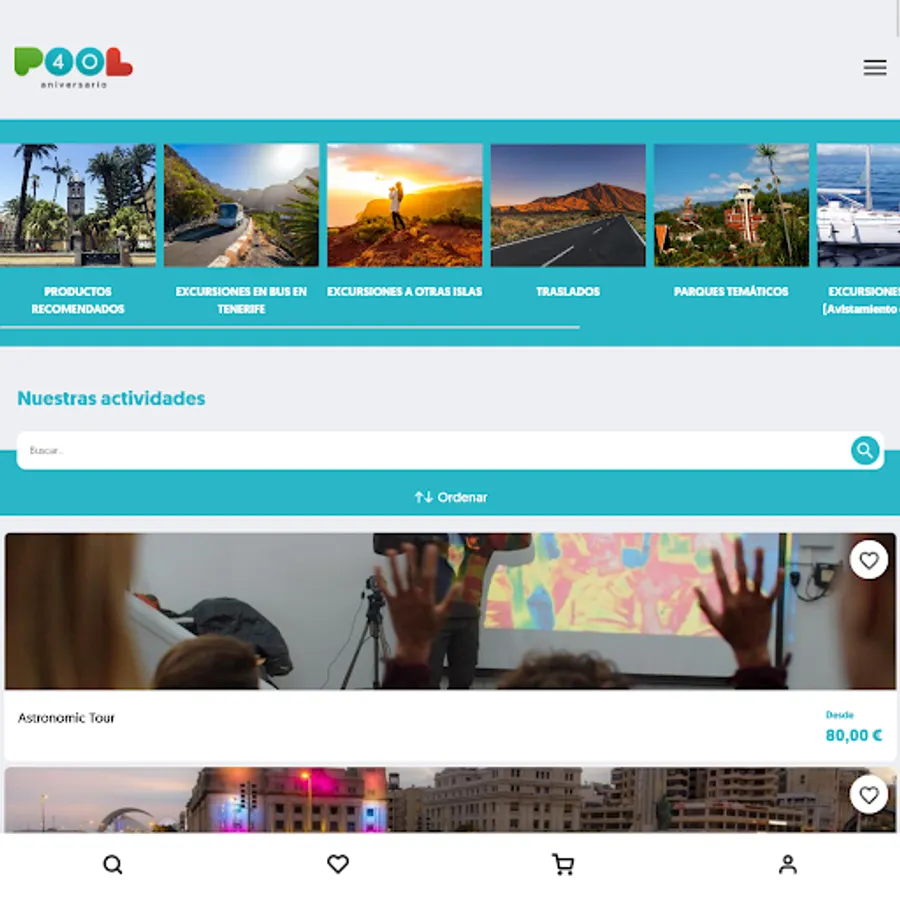Open Excursiones a Otras Islas category
Screen dimensions: 900x900
click(x=405, y=292)
